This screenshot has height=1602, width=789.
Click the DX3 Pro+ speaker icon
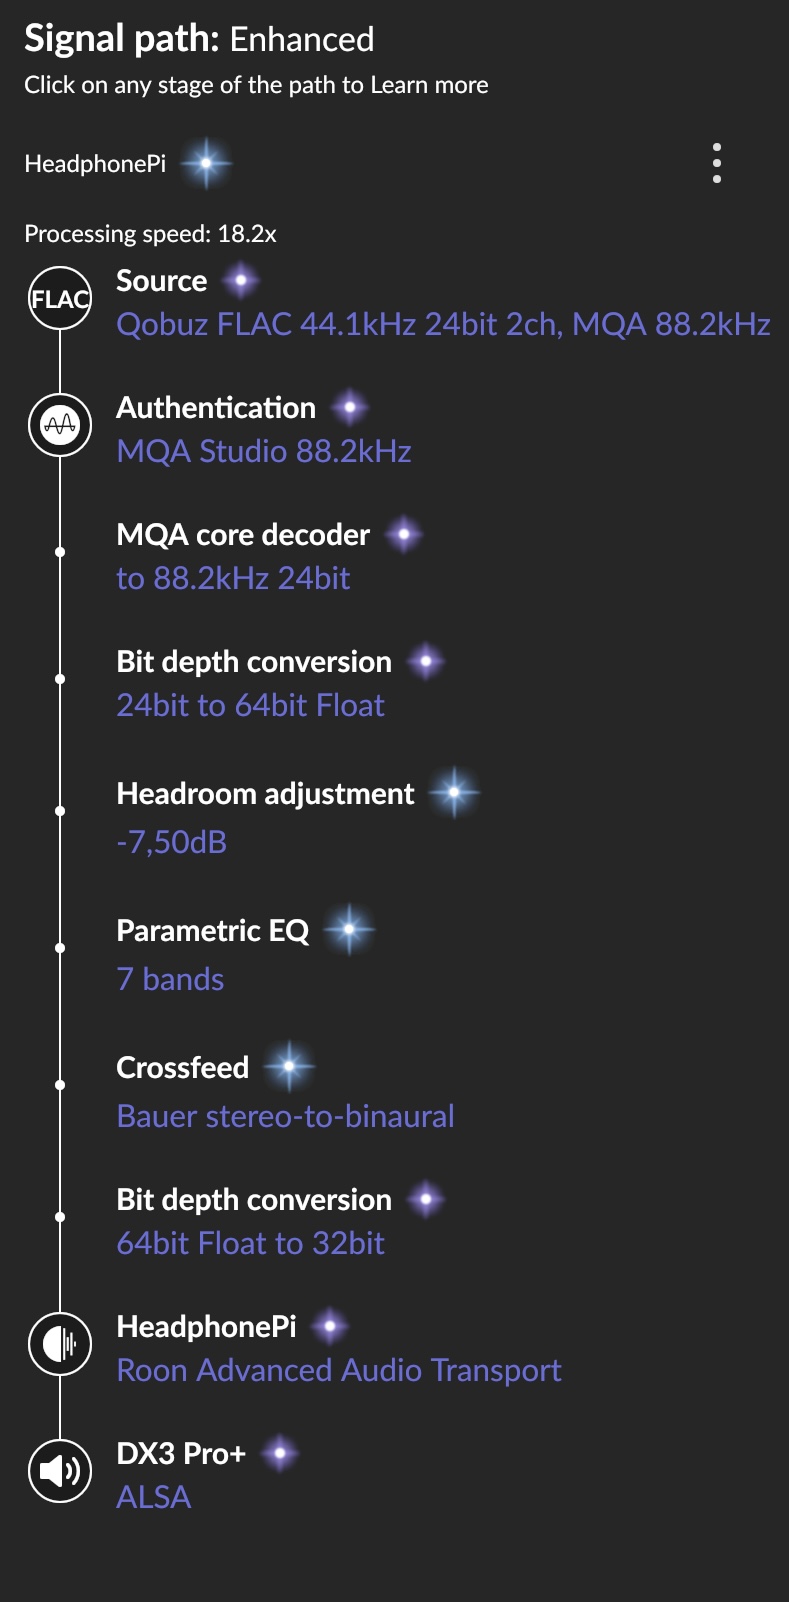coord(60,1470)
